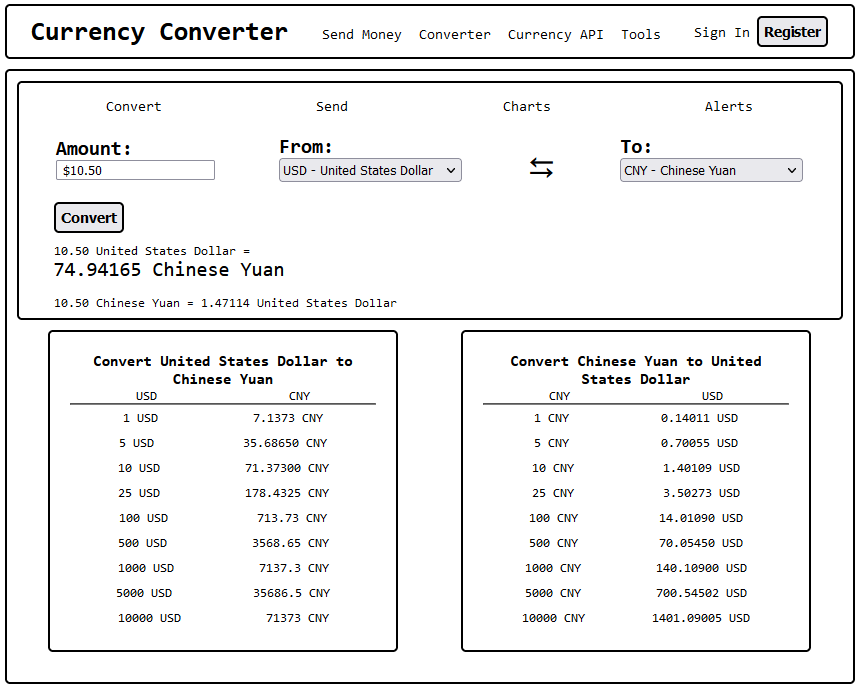Open the Sign In link
This screenshot has width=862, height=692.
[721, 33]
